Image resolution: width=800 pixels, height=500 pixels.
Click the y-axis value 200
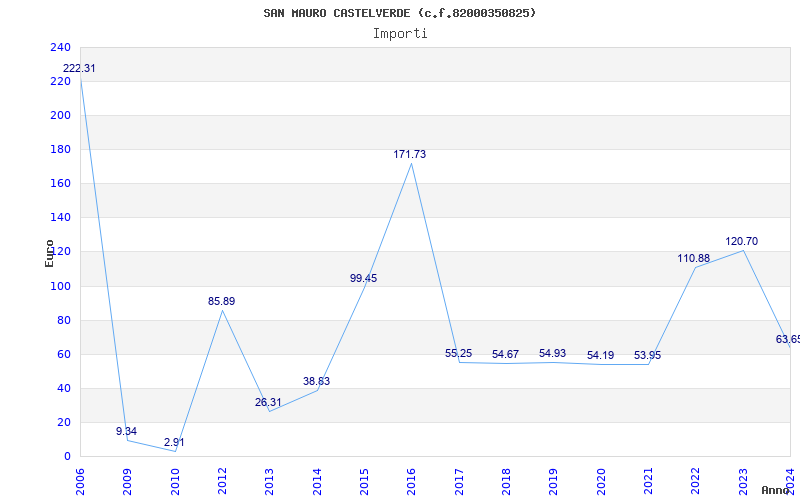[60, 116]
